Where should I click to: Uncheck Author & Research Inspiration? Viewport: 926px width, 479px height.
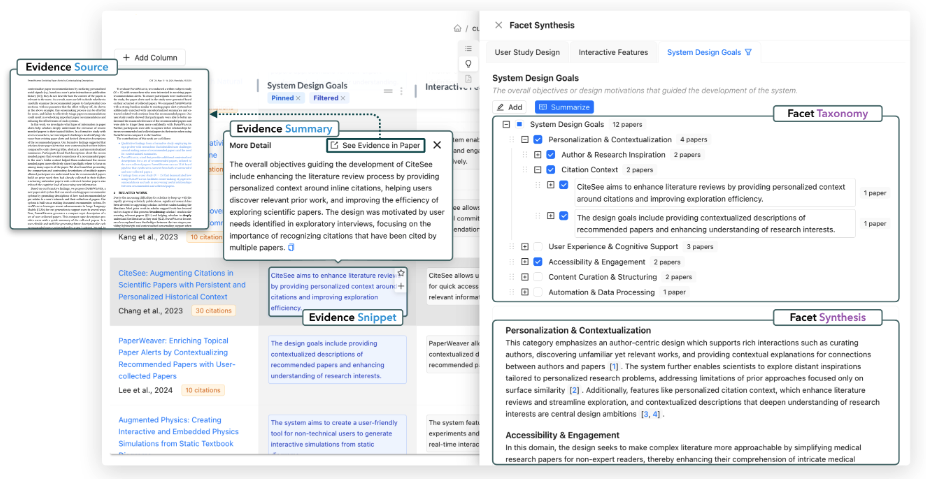pyautogui.click(x=550, y=155)
